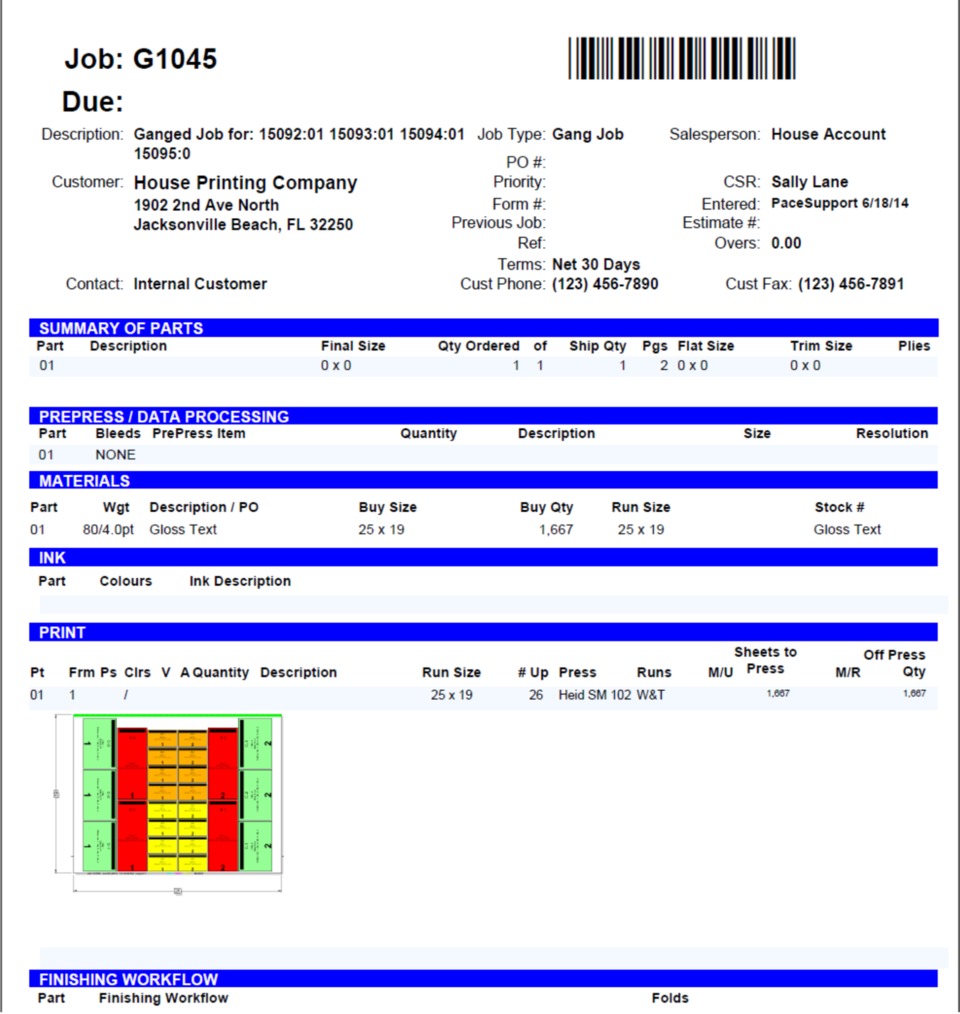Click the Cust Fax number value
Image resolution: width=960 pixels, height=1014 pixels.
[x=850, y=284]
